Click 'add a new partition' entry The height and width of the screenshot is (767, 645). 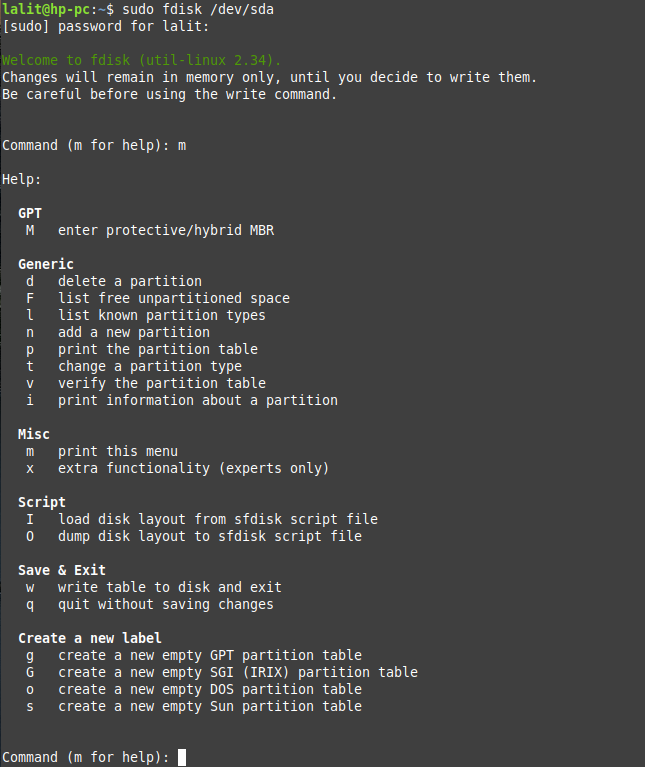click(x=133, y=332)
